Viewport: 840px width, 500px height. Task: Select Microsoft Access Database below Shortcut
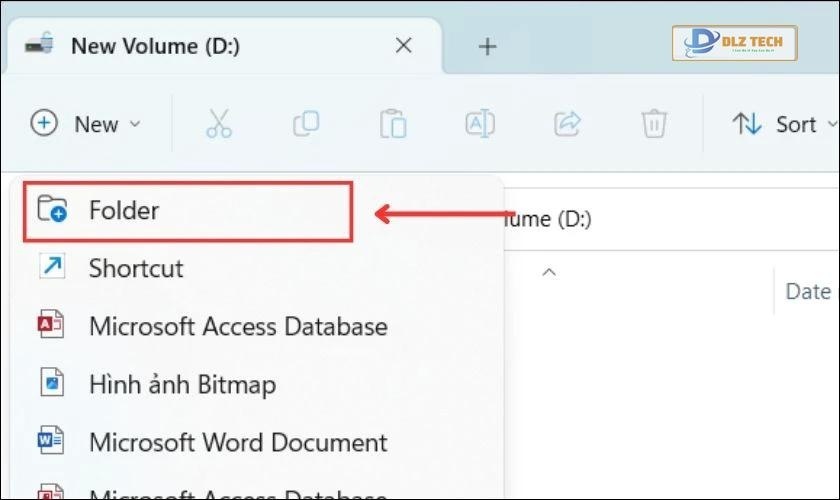tap(237, 326)
